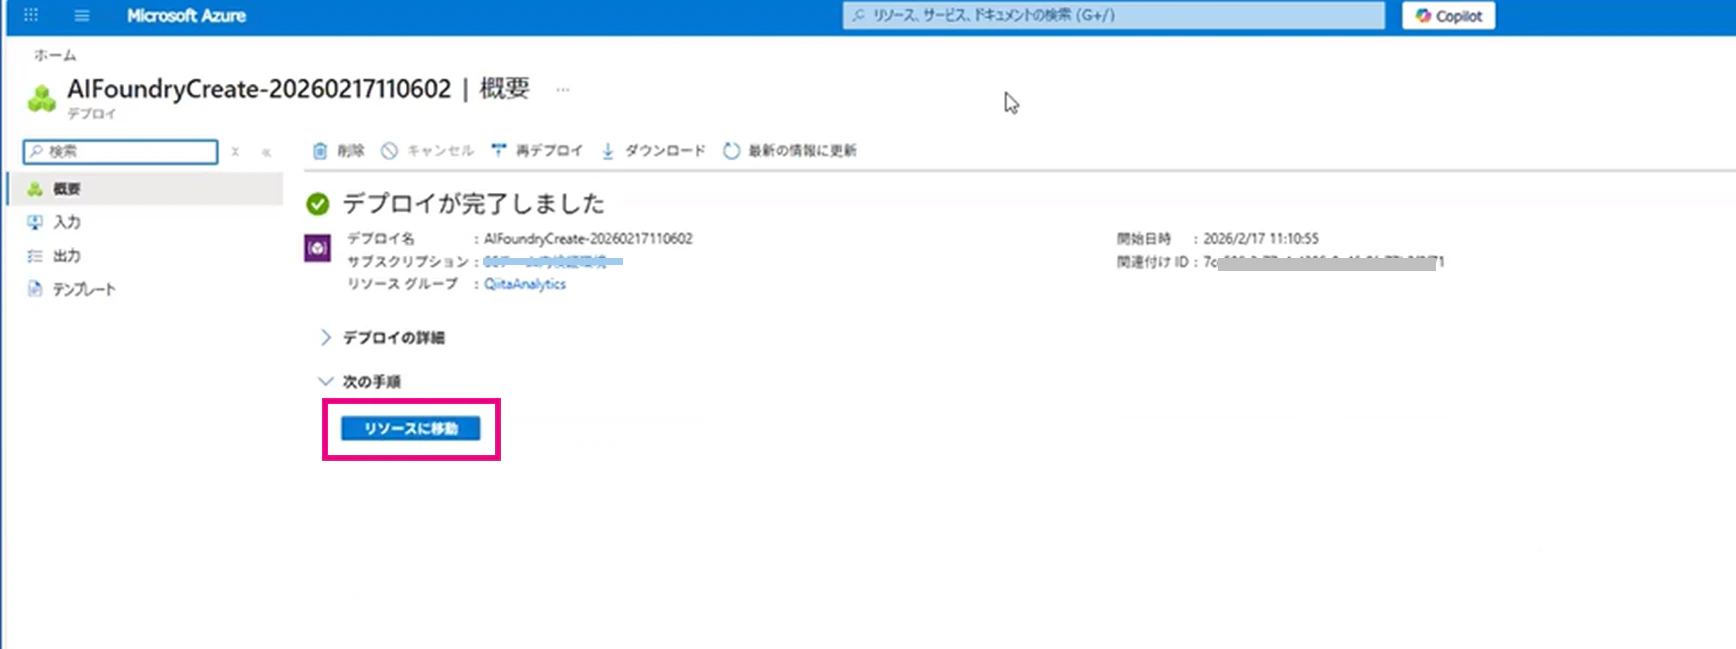Click the Microsoft Azure logo text

pos(186,15)
